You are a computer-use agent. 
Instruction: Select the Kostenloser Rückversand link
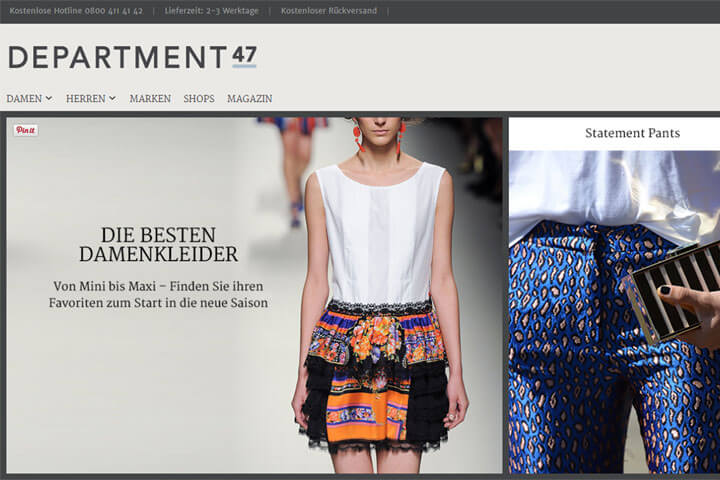(x=329, y=11)
